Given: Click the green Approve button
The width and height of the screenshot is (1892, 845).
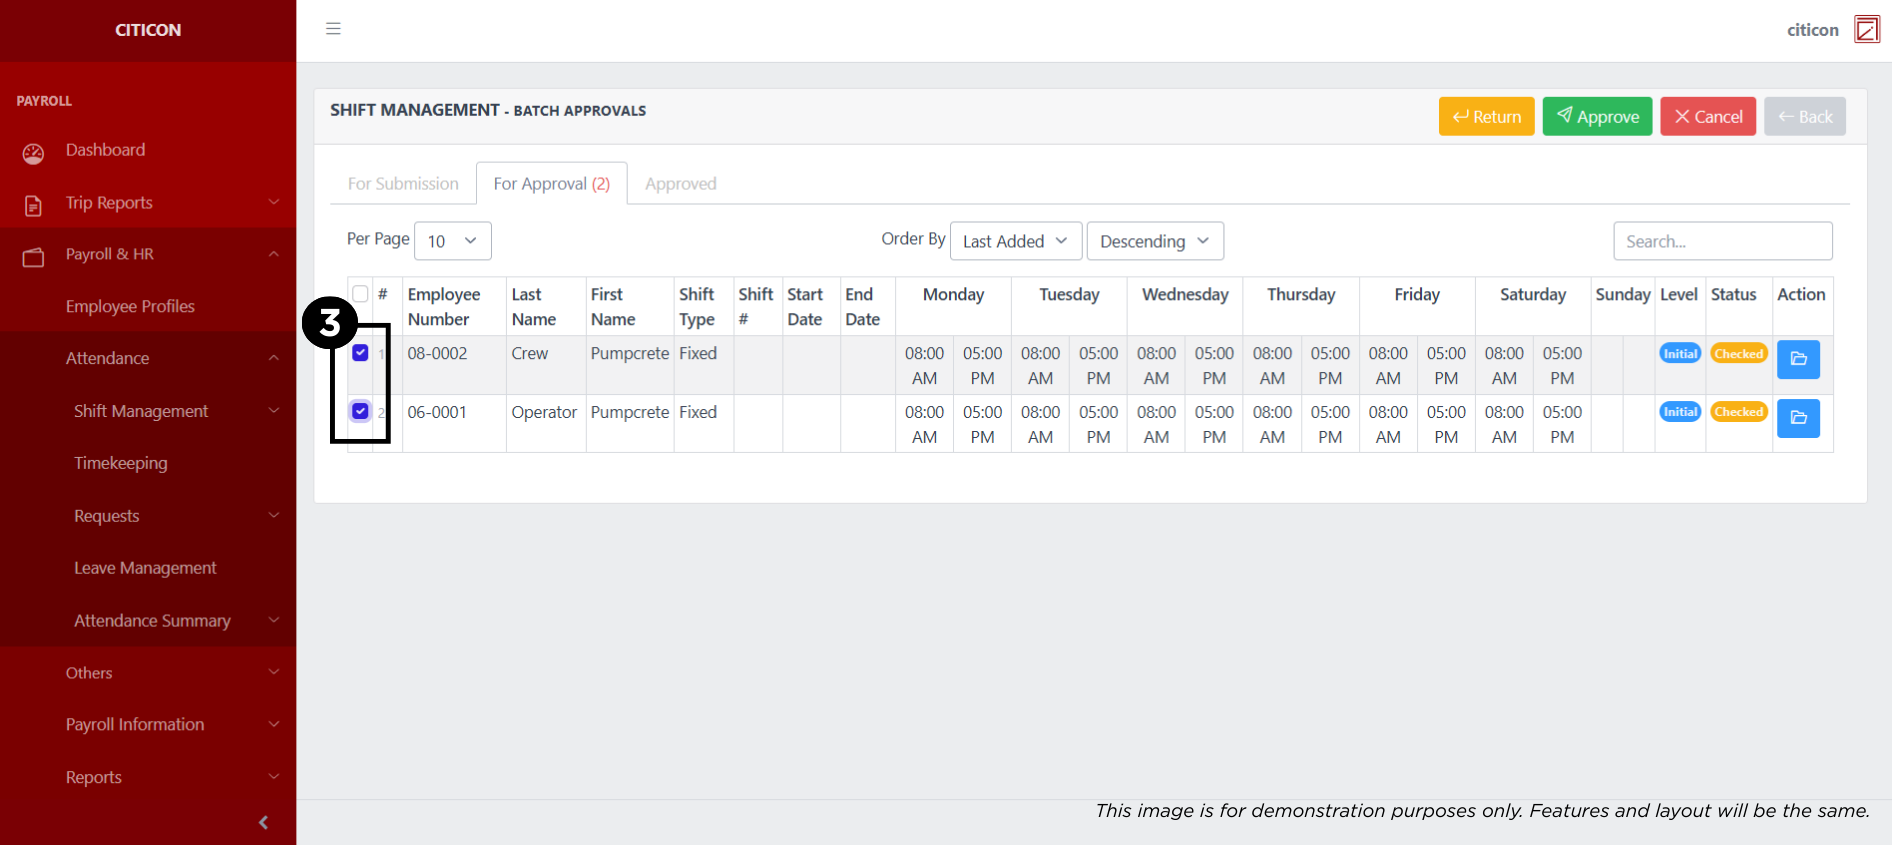Looking at the screenshot, I should click(1596, 117).
